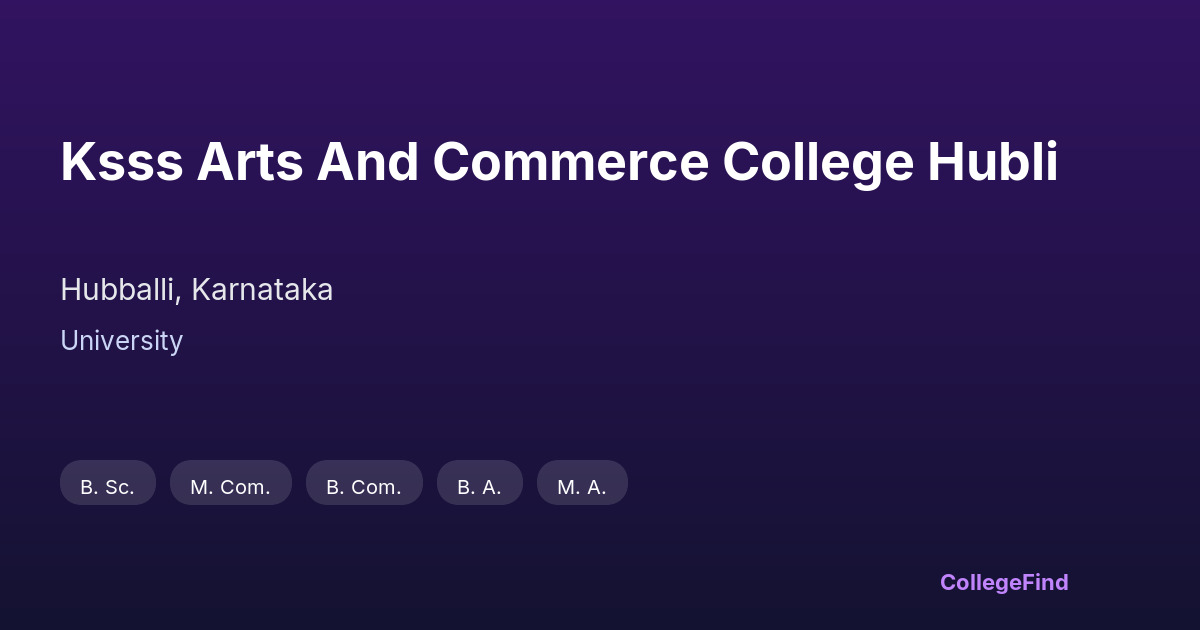1200x630 pixels.
Task: Open the CollegeFind brand link
Action: 1004,582
